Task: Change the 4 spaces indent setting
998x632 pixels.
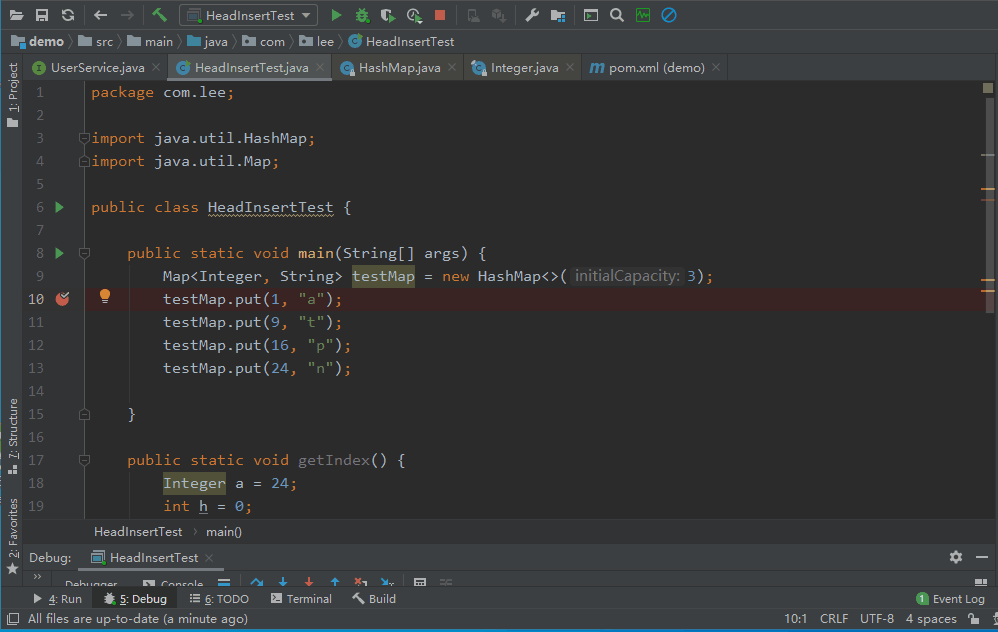Action: (x=931, y=619)
